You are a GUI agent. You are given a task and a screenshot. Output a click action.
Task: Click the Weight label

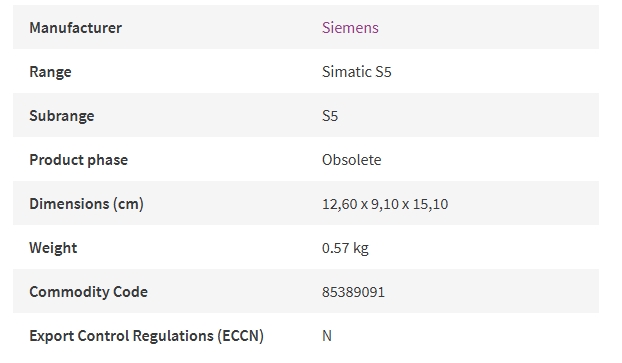pyautogui.click(x=53, y=248)
